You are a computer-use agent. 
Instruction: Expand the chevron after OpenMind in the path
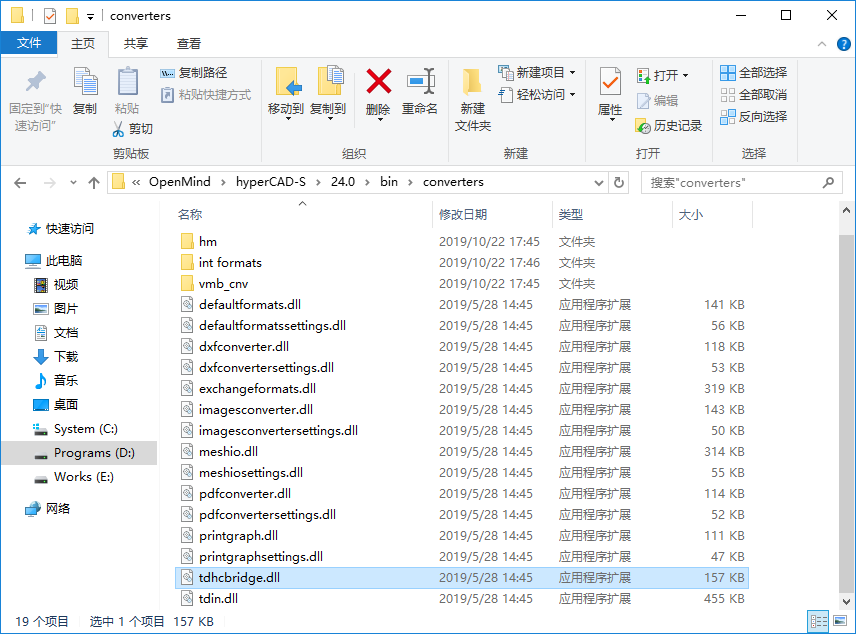coord(223,182)
